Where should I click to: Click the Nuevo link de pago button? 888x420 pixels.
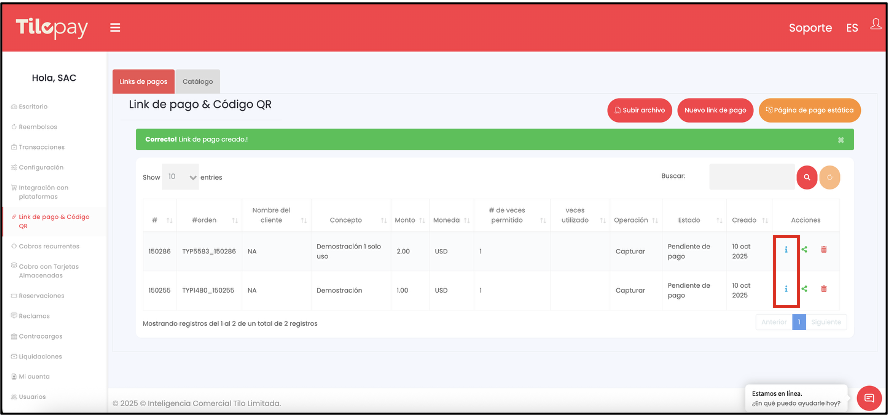point(715,110)
